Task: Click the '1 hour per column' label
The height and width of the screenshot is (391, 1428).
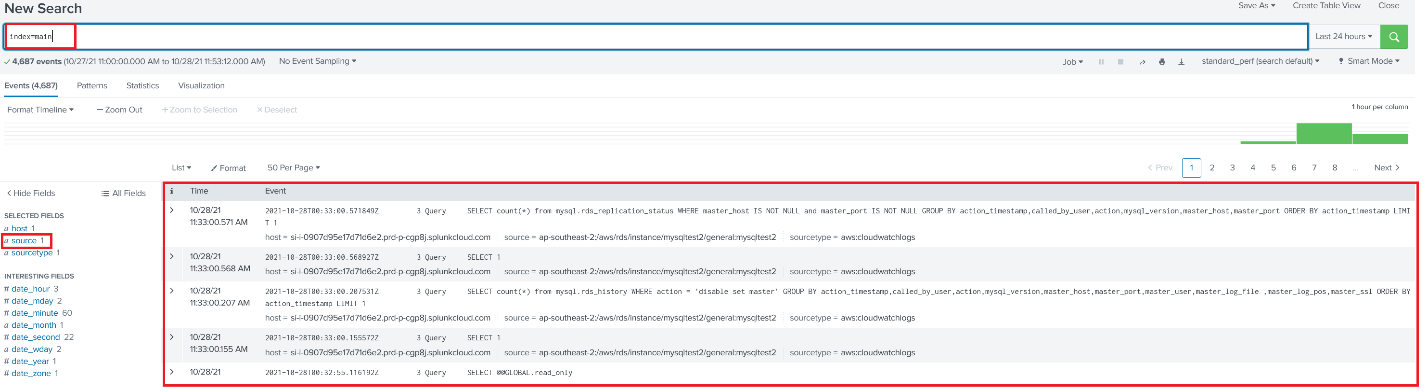Action: point(1379,106)
